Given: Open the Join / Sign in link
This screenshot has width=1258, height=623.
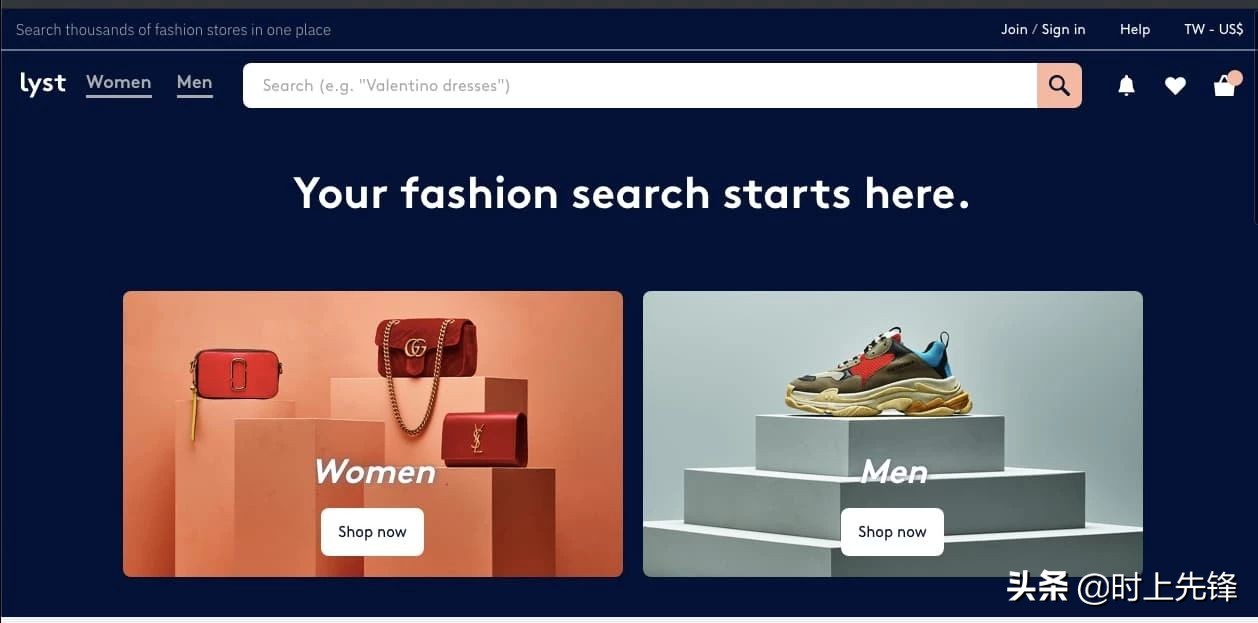Looking at the screenshot, I should coord(1043,29).
